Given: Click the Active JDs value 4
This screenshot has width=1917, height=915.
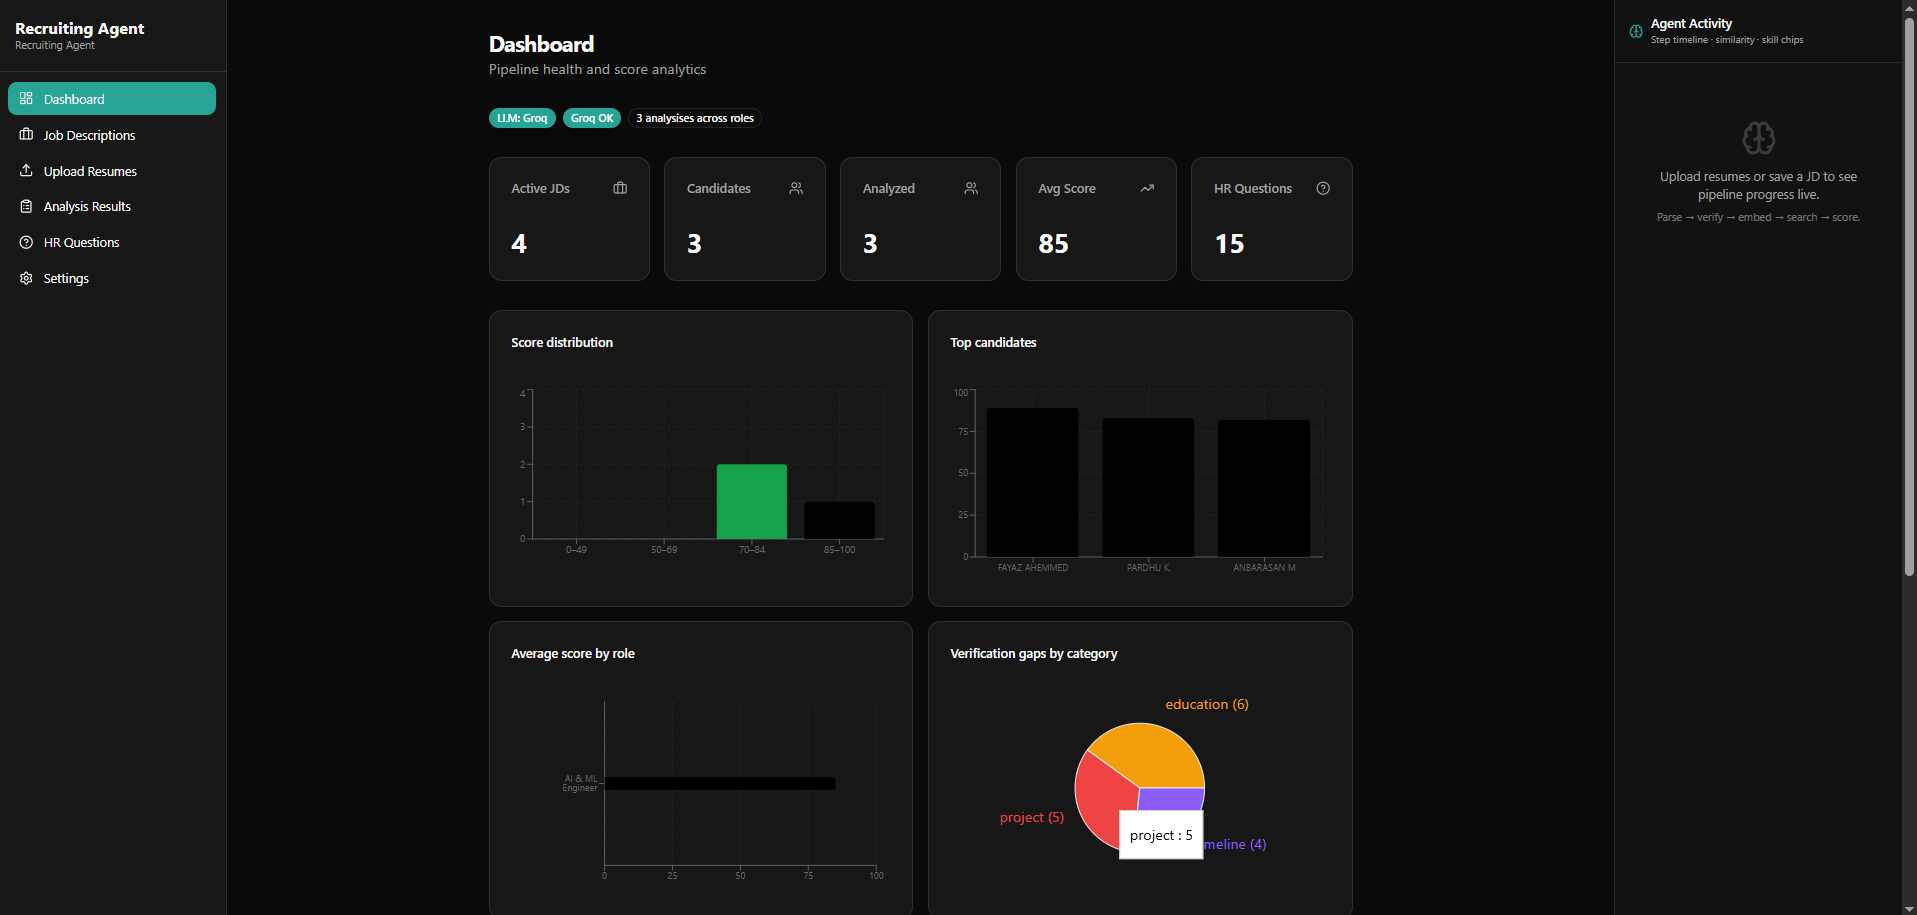Looking at the screenshot, I should (x=519, y=244).
